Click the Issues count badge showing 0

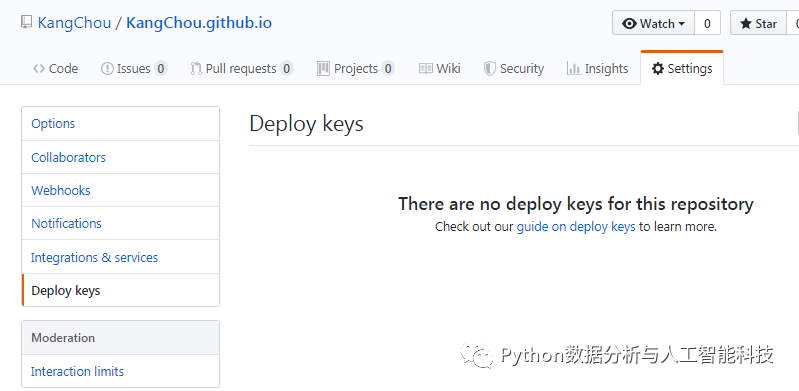(161, 69)
